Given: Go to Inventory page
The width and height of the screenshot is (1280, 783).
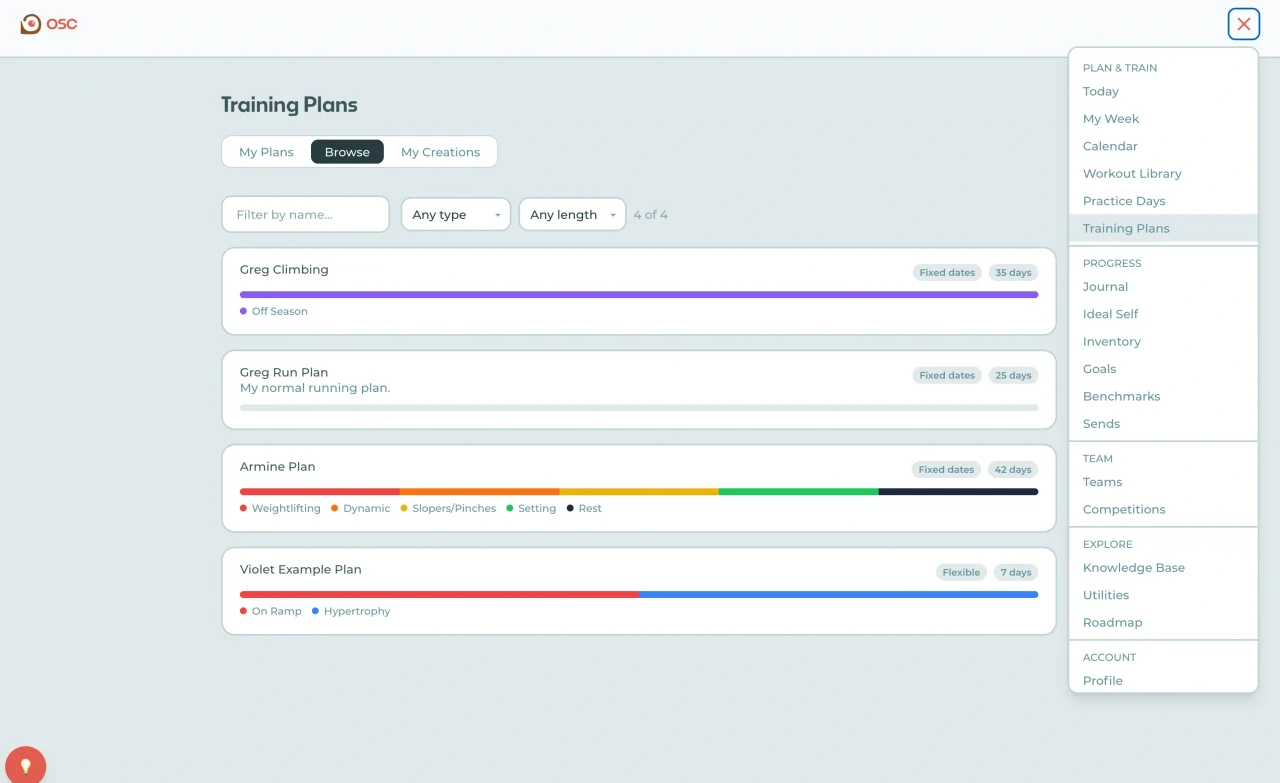Looking at the screenshot, I should [1163, 342].
